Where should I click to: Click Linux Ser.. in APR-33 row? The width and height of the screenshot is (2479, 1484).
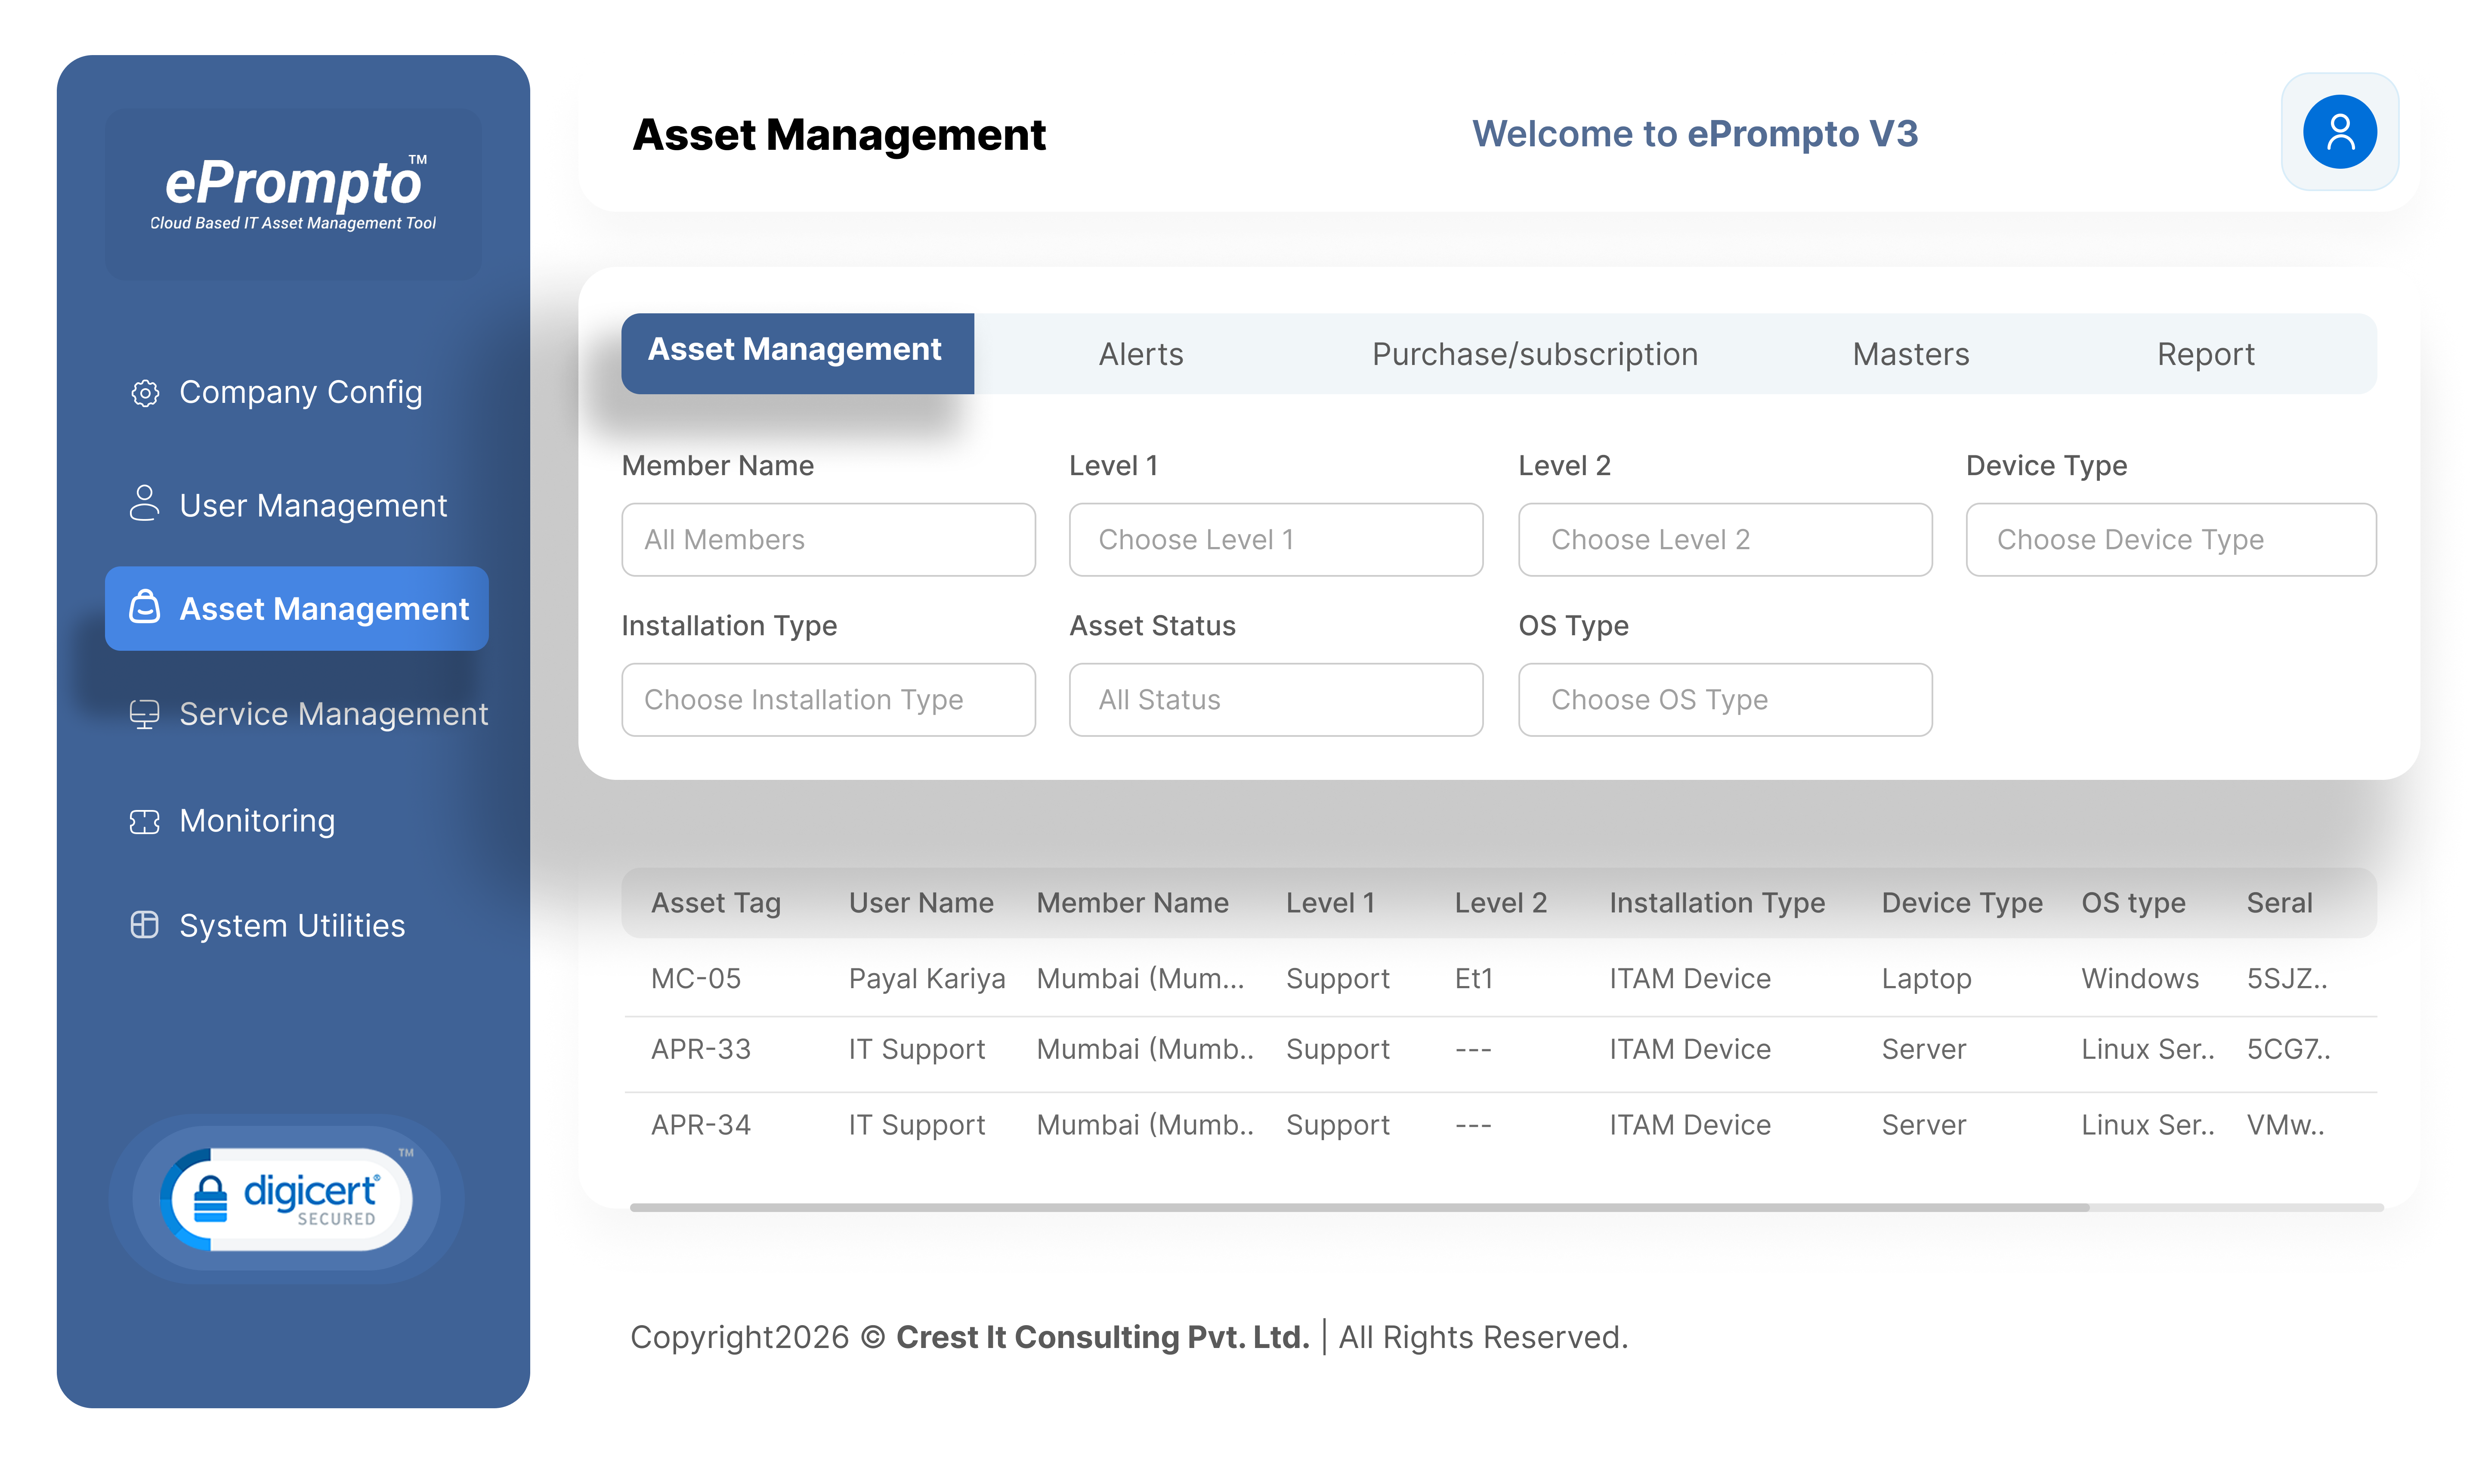(x=2148, y=1048)
